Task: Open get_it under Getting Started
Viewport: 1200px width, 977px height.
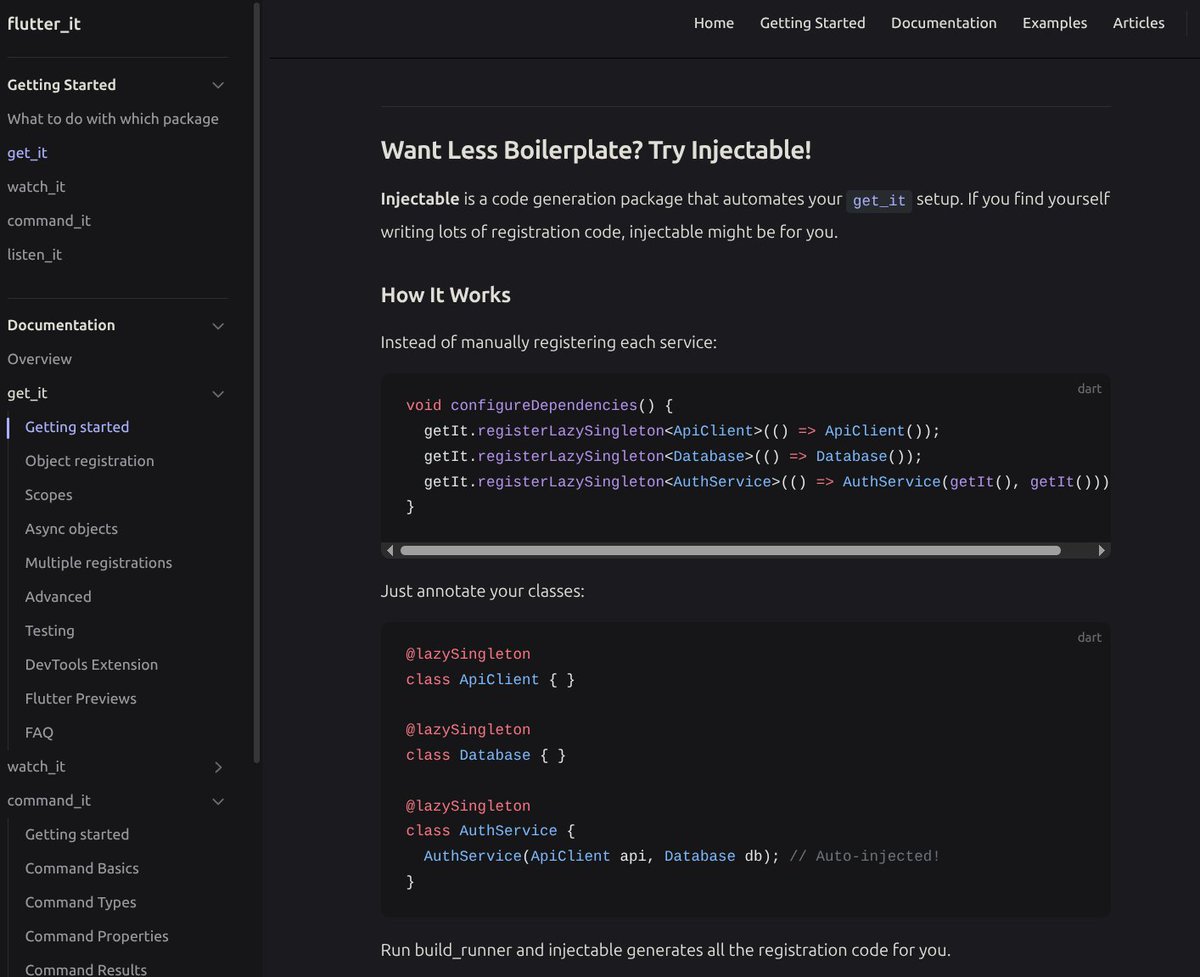Action: pyautogui.click(x=27, y=153)
